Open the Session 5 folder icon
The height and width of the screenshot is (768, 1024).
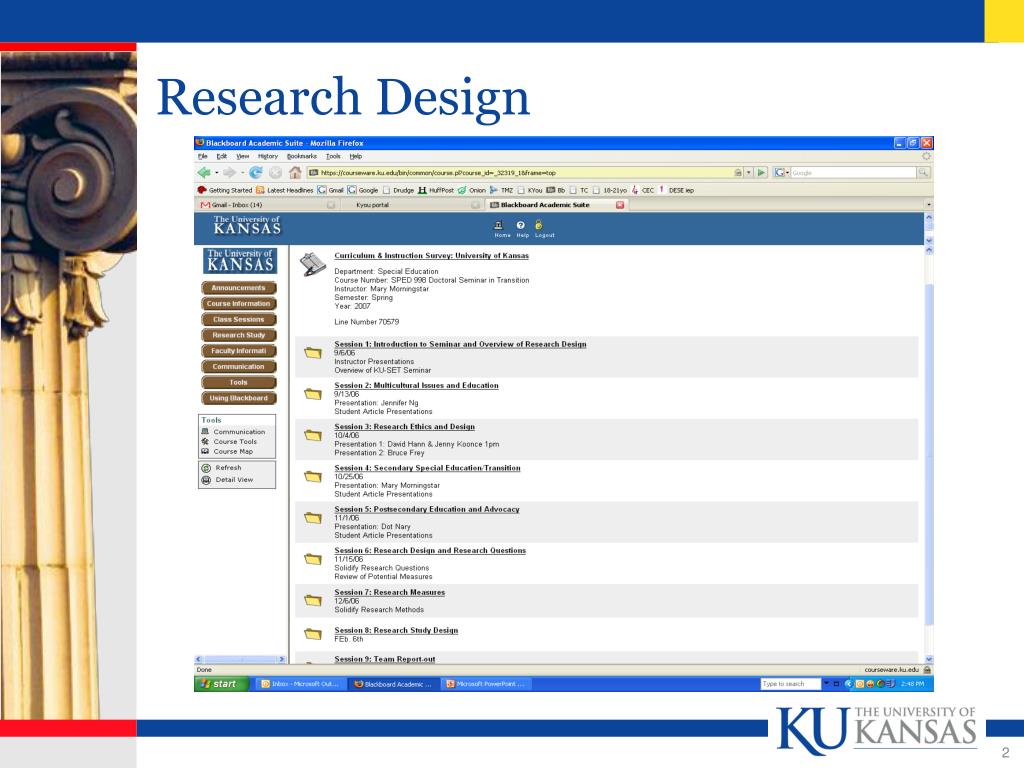click(x=313, y=518)
